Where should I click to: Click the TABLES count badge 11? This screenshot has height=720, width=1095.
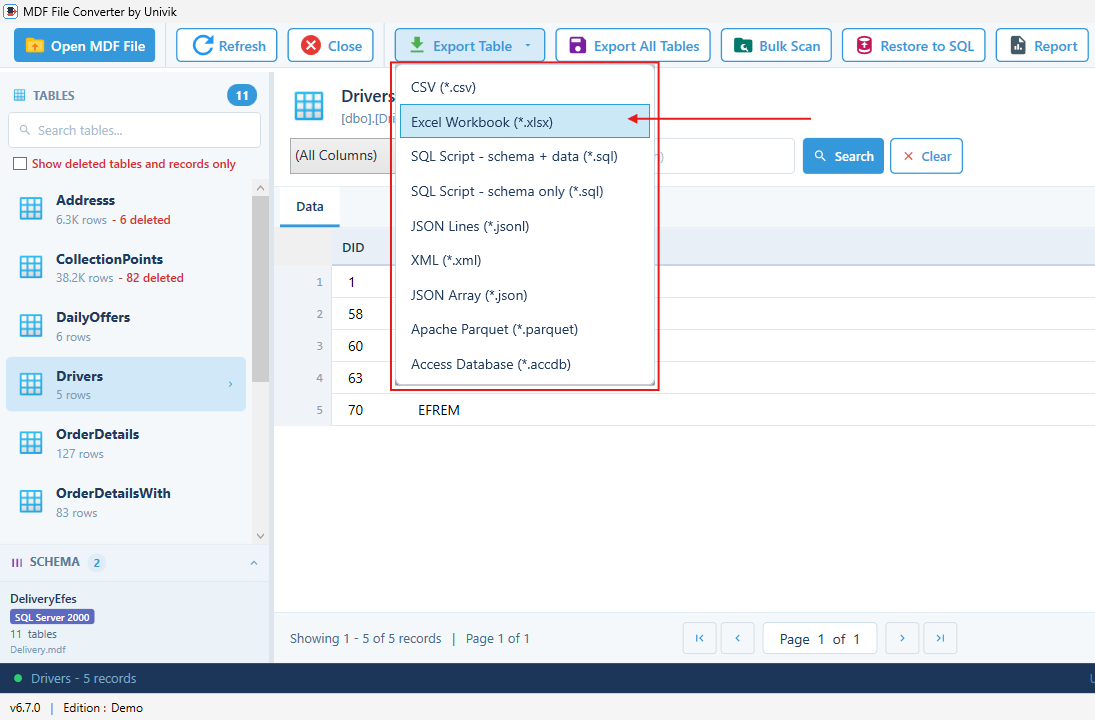click(x=242, y=96)
